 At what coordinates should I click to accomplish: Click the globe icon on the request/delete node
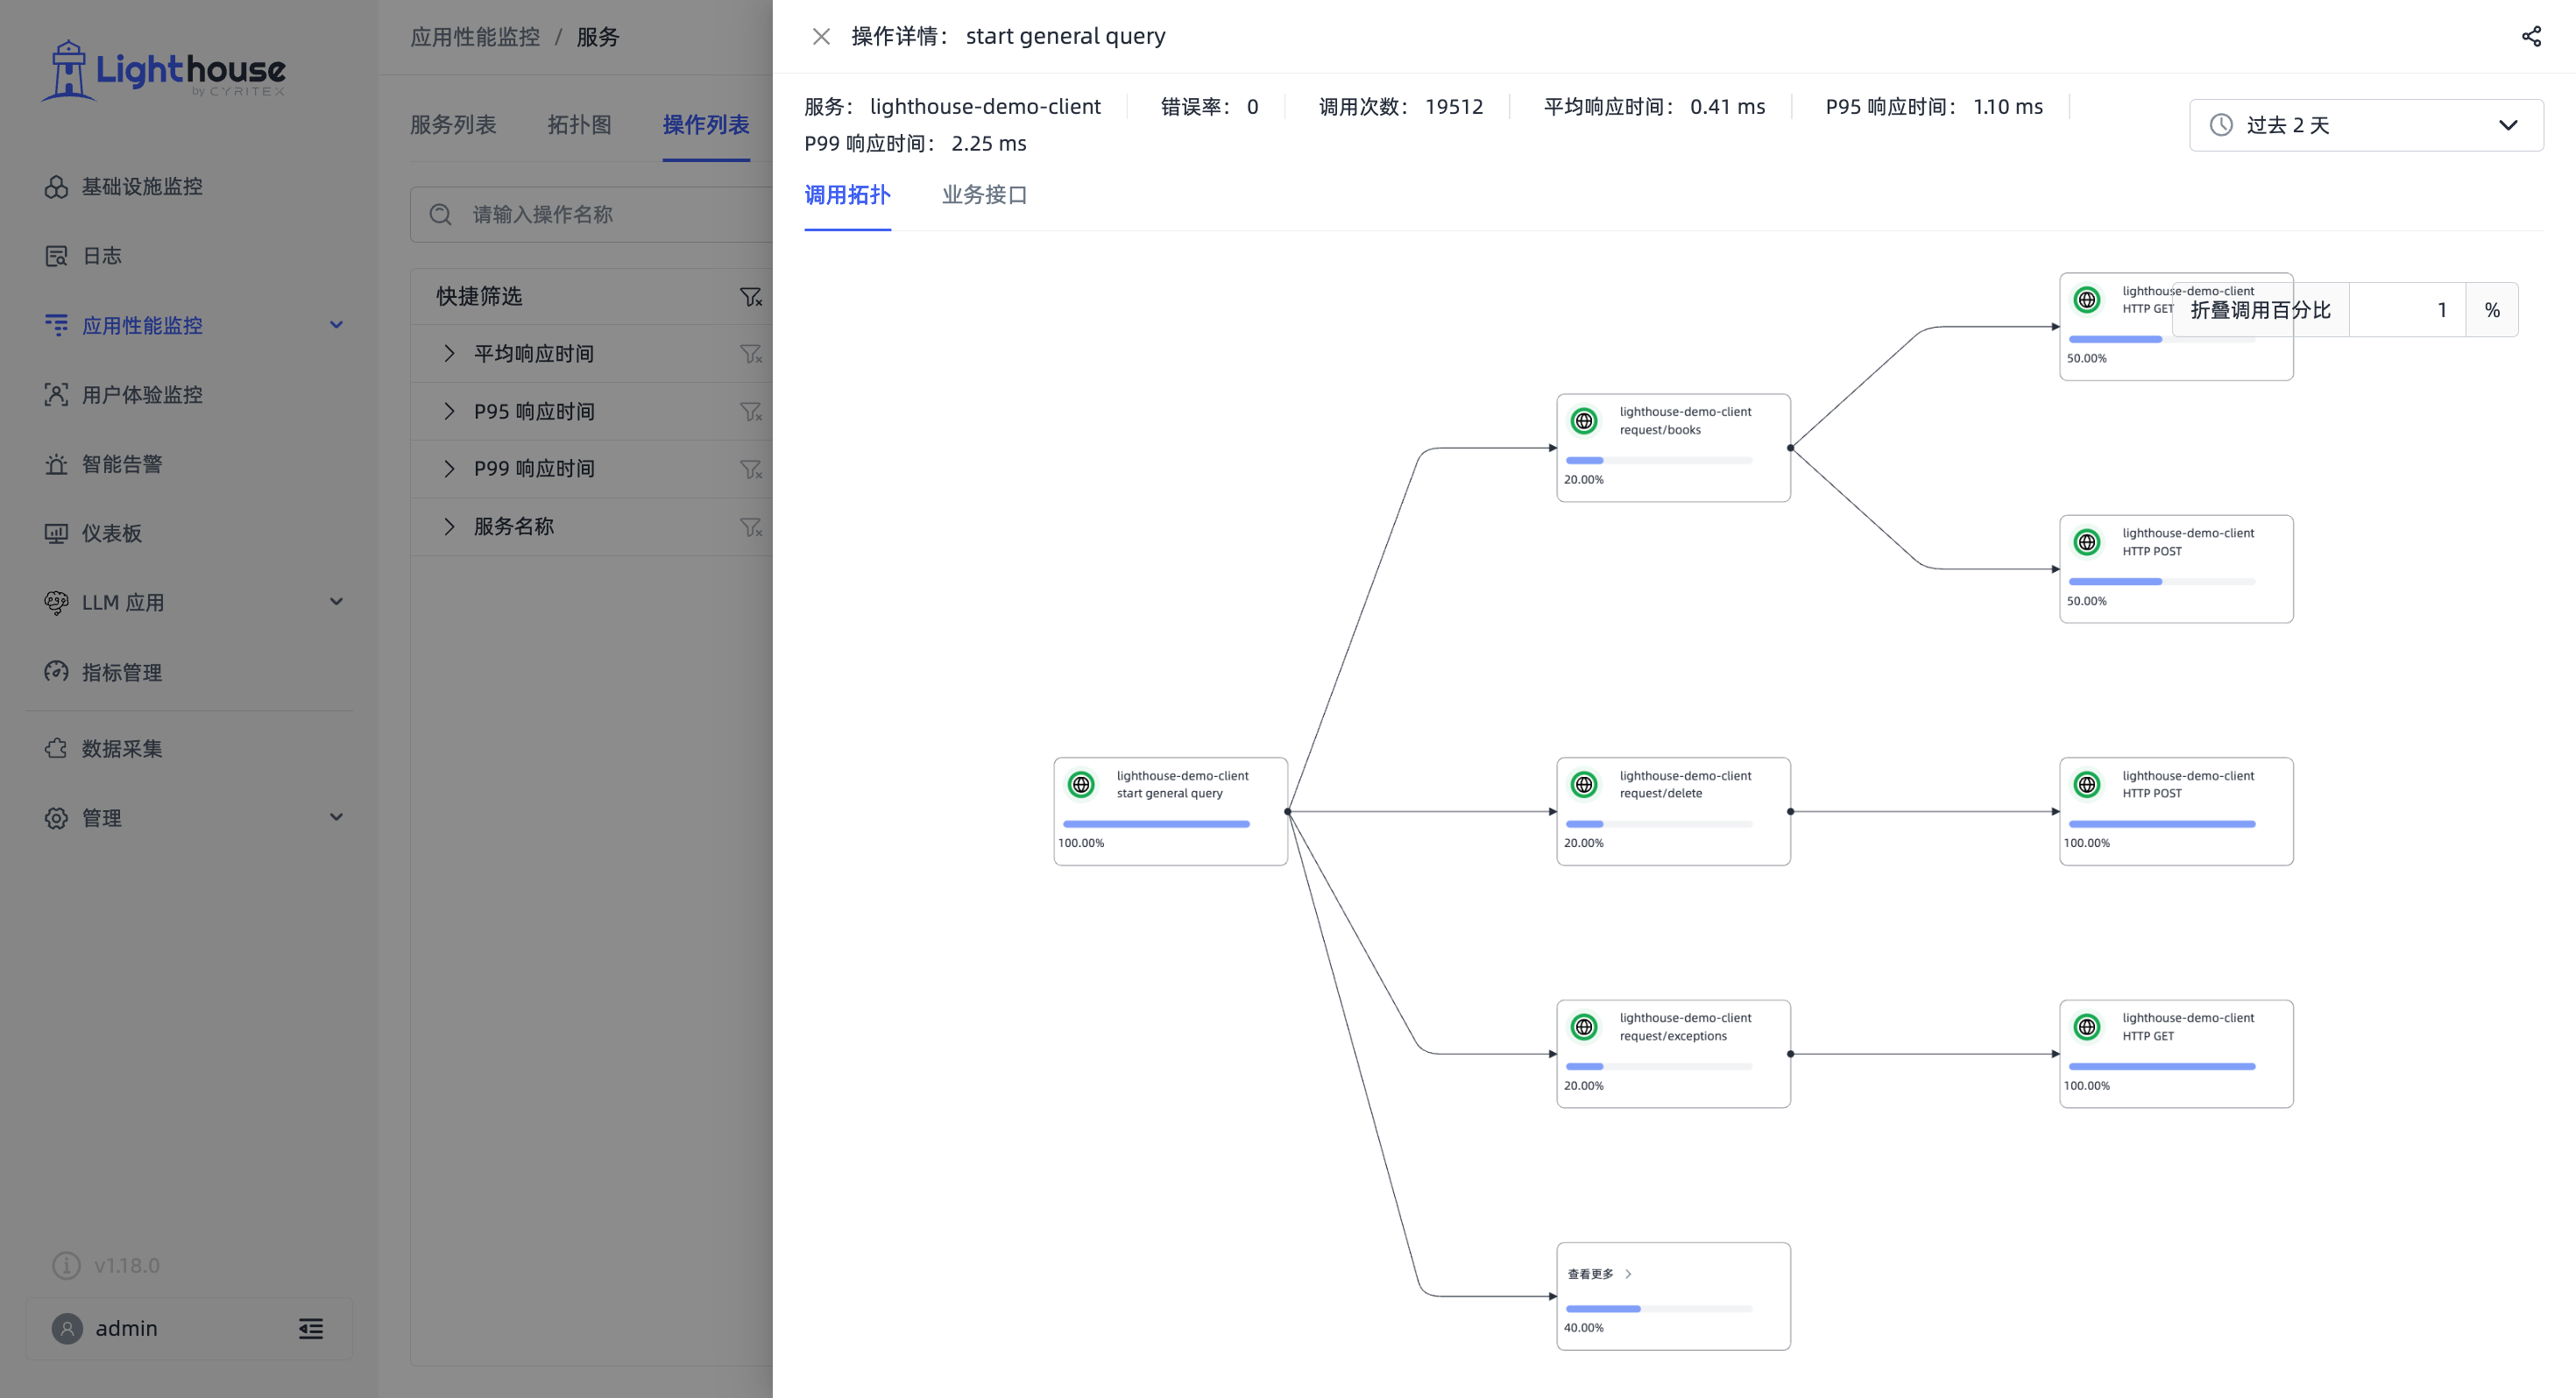tap(1584, 785)
